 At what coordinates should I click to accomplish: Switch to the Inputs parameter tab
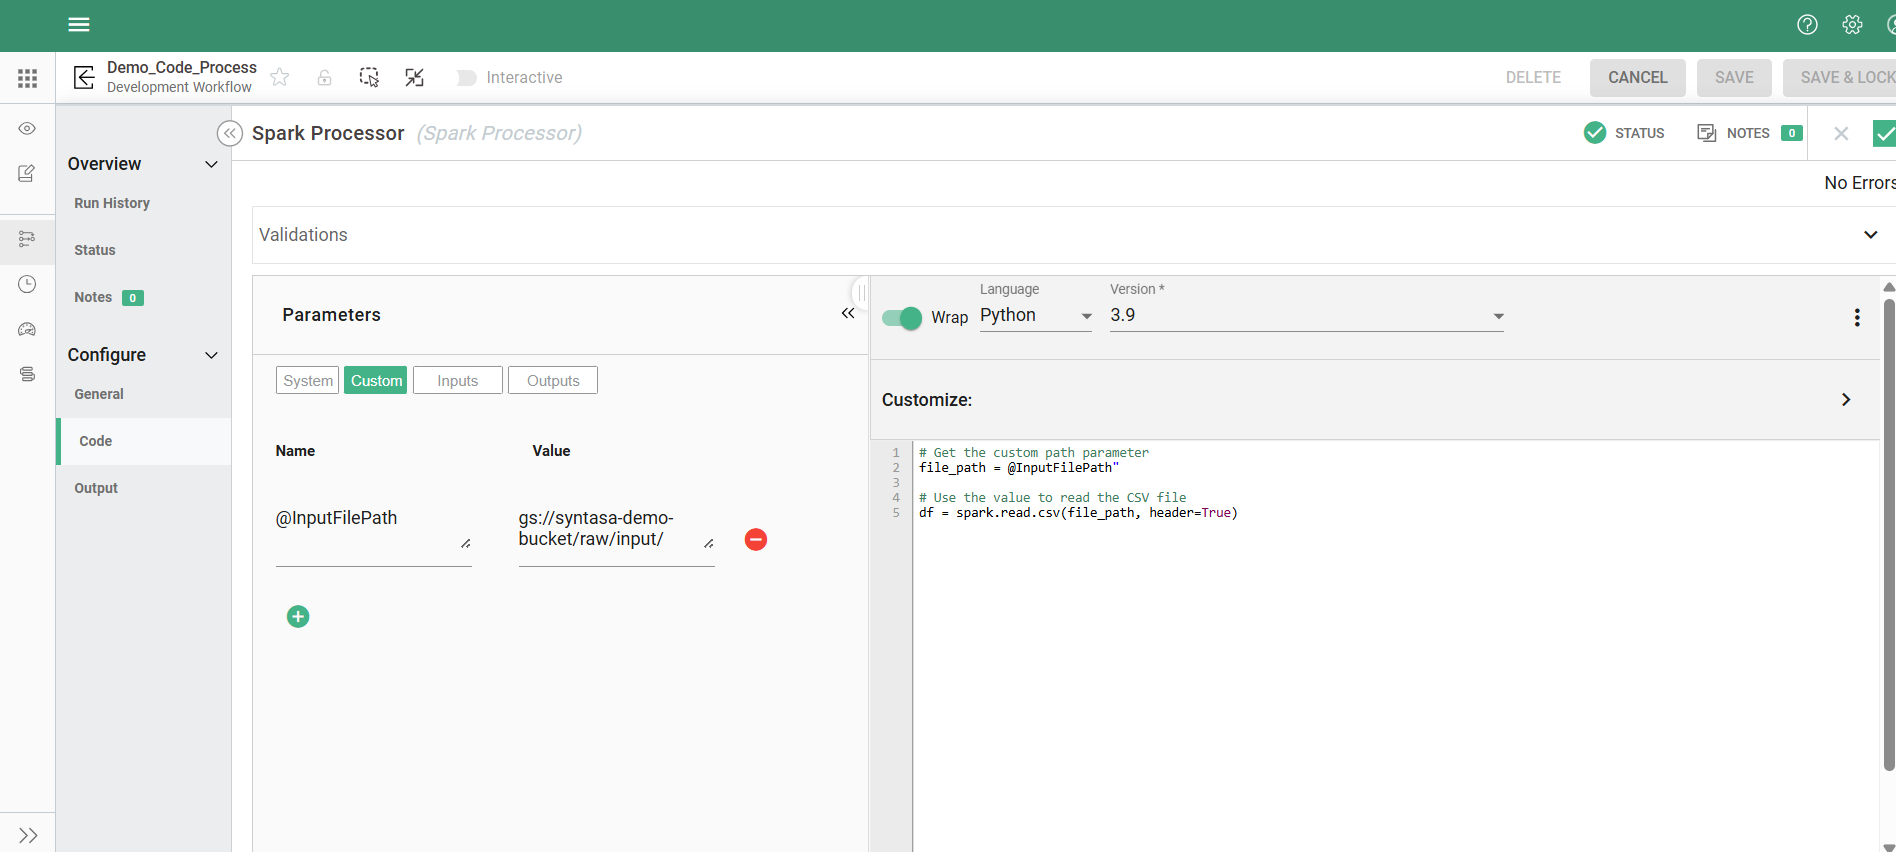[x=457, y=381]
